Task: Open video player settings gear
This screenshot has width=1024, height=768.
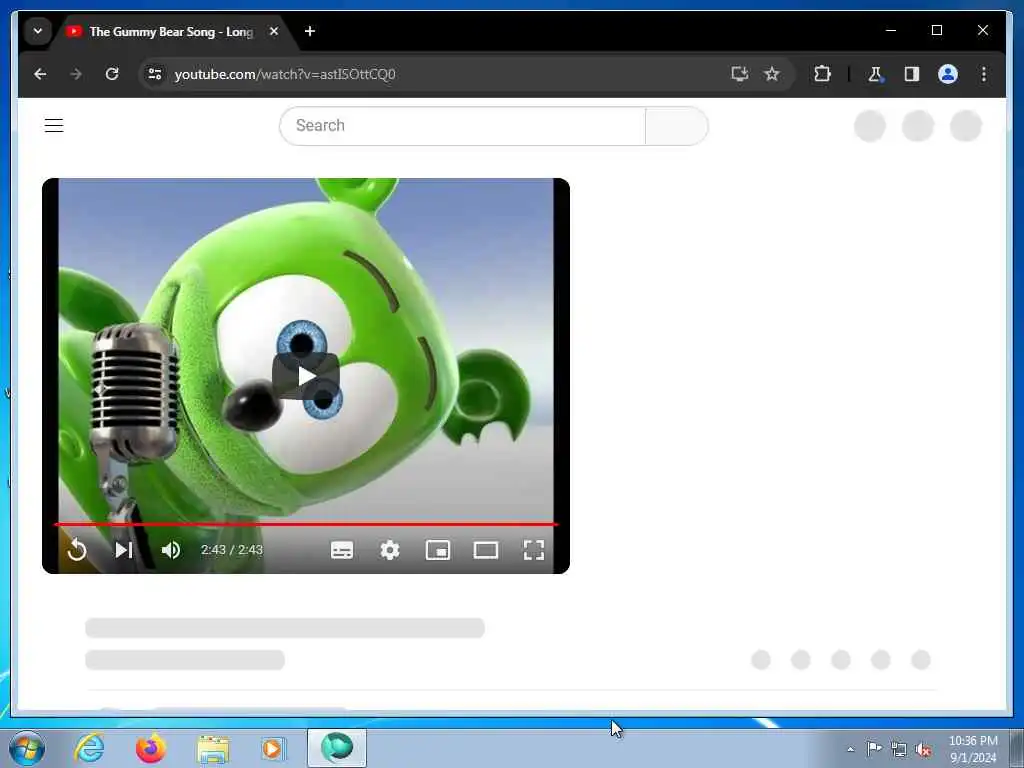Action: tap(390, 550)
